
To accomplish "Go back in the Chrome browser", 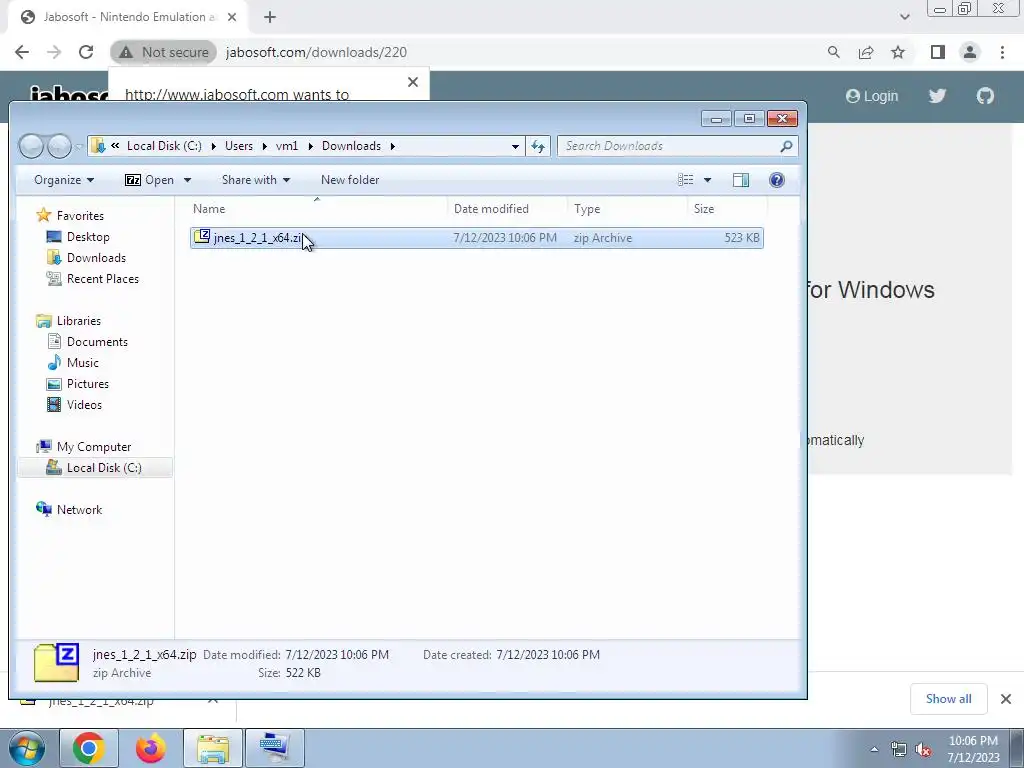I will click(22, 52).
